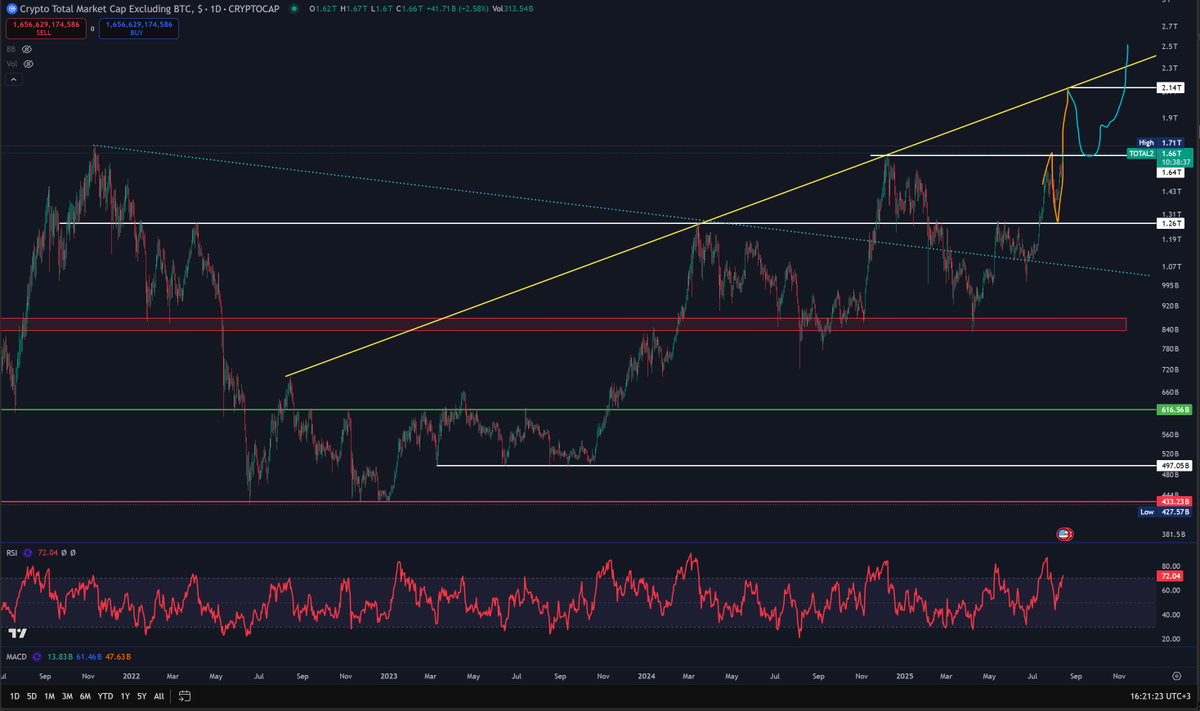The height and width of the screenshot is (711, 1200).
Task: Click the 381.5B price axis label
Action: 1172,535
